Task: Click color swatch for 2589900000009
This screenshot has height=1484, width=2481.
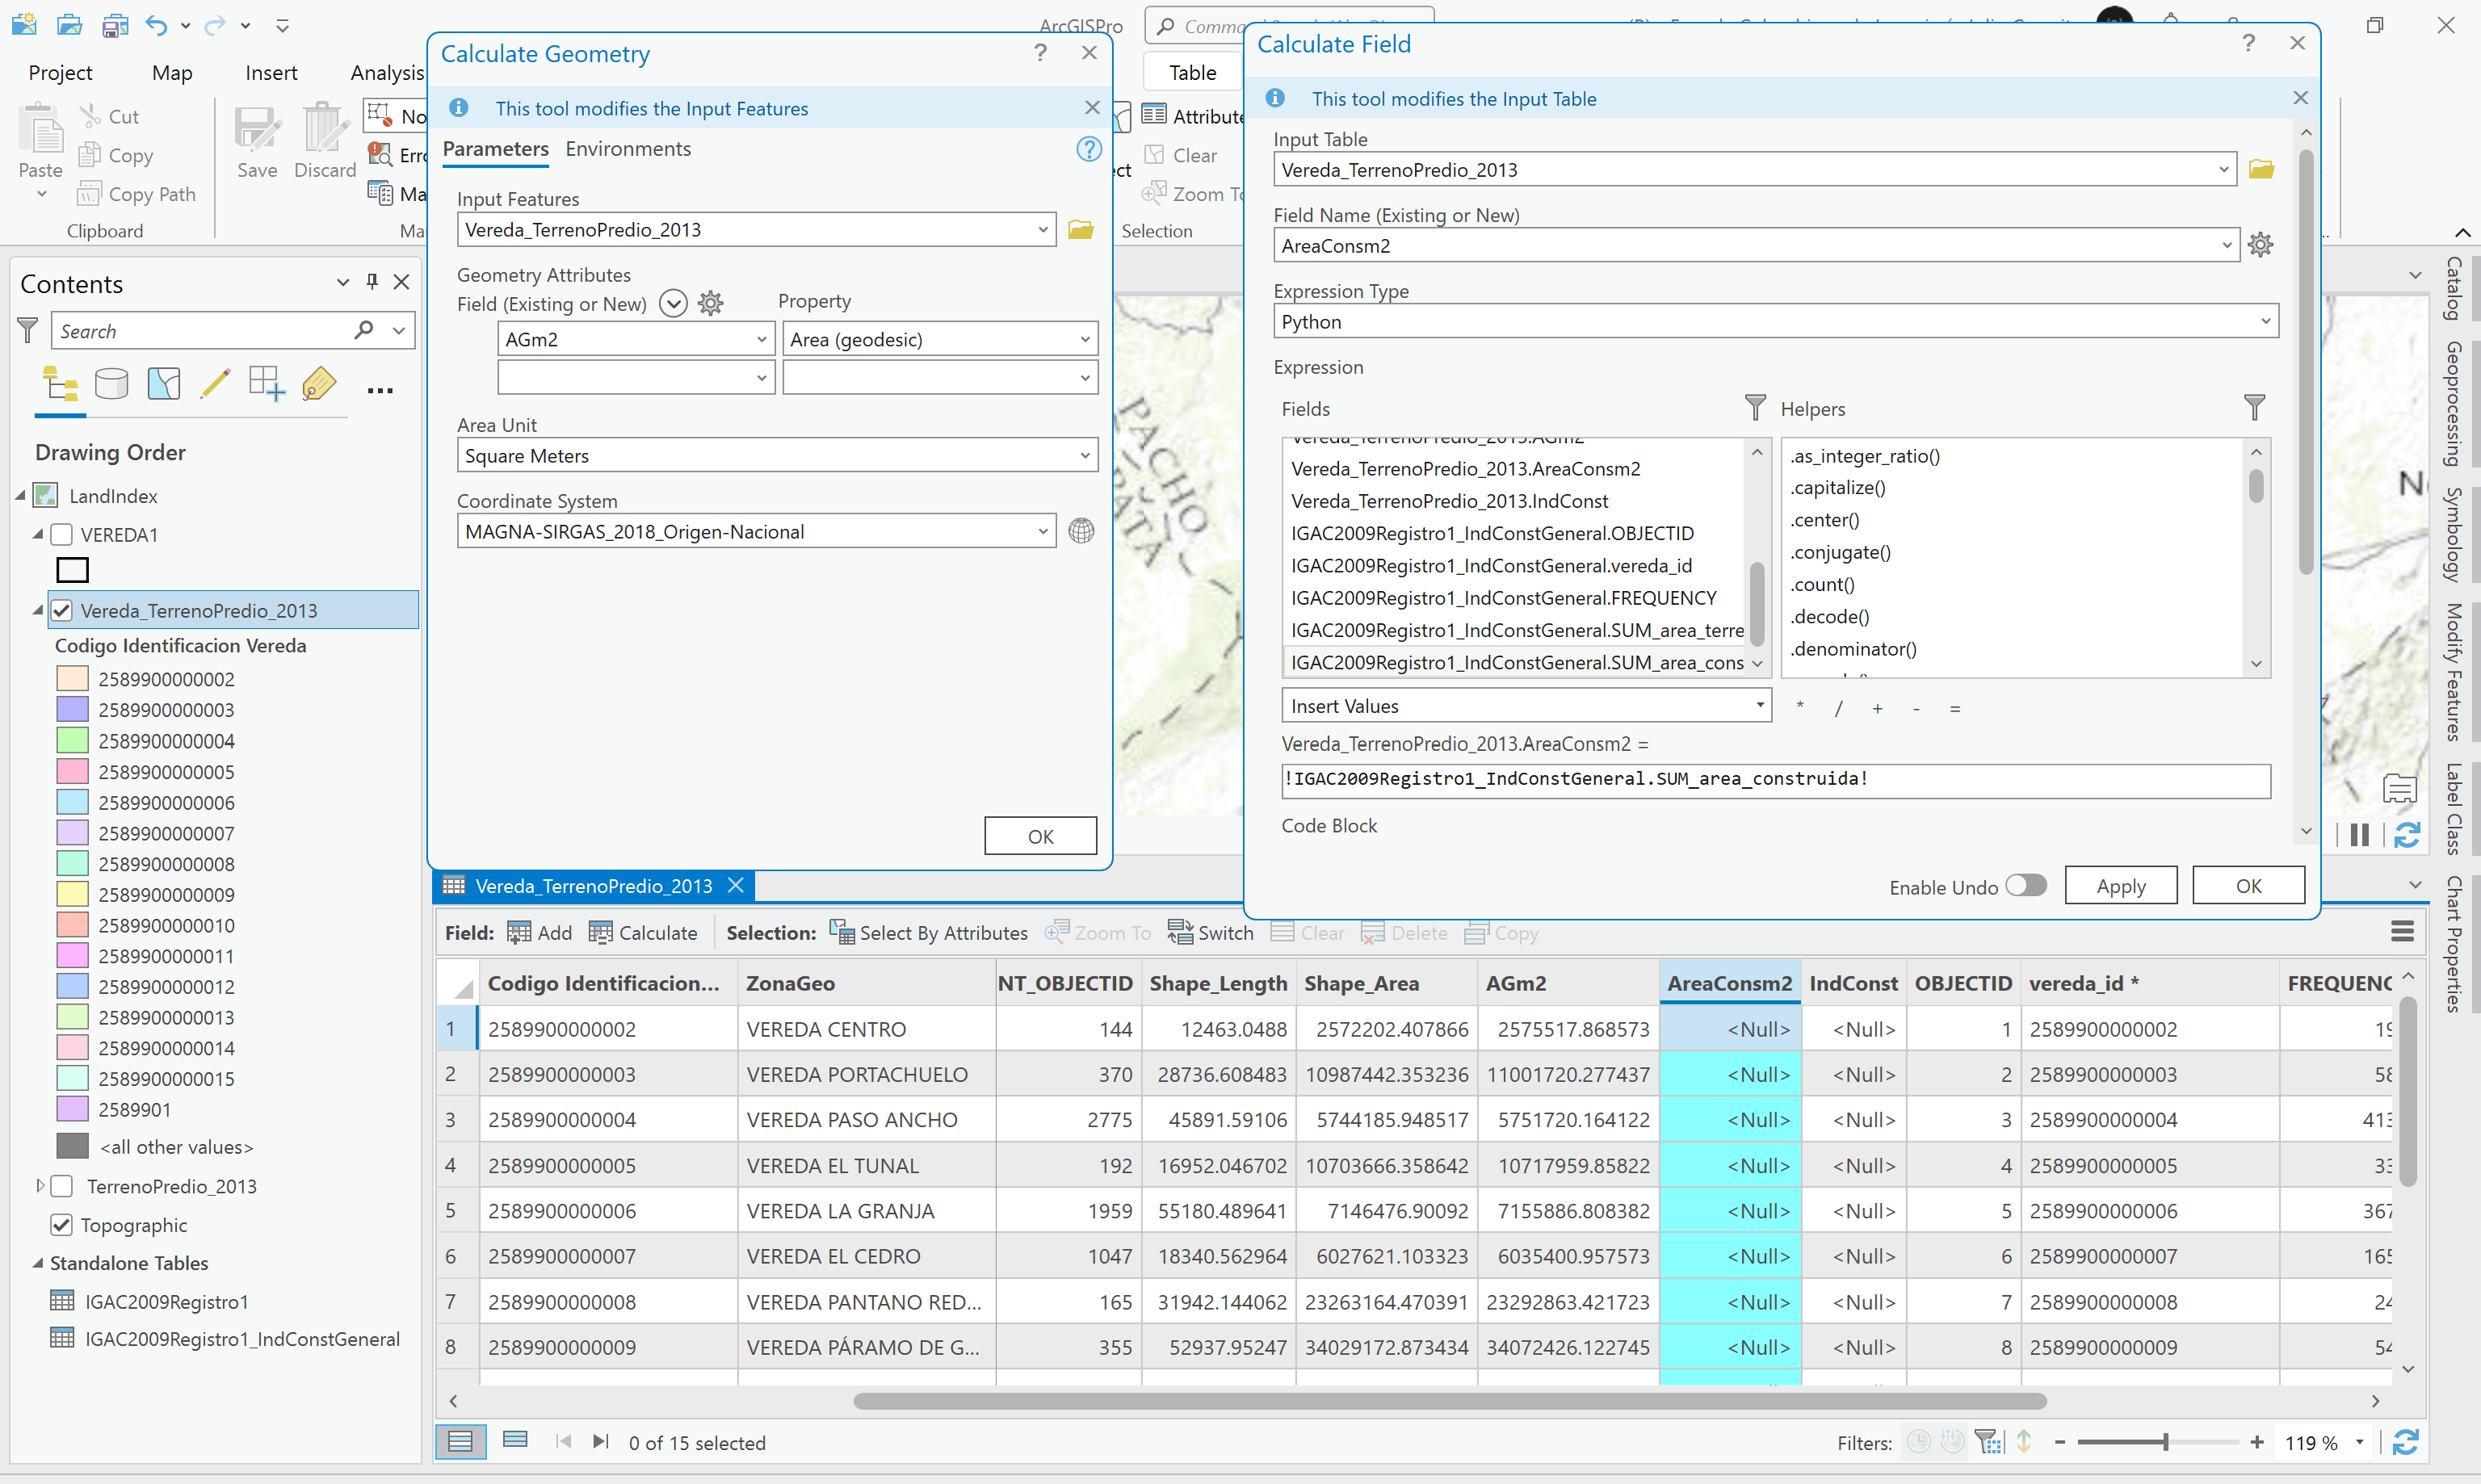Action: coord(73,894)
